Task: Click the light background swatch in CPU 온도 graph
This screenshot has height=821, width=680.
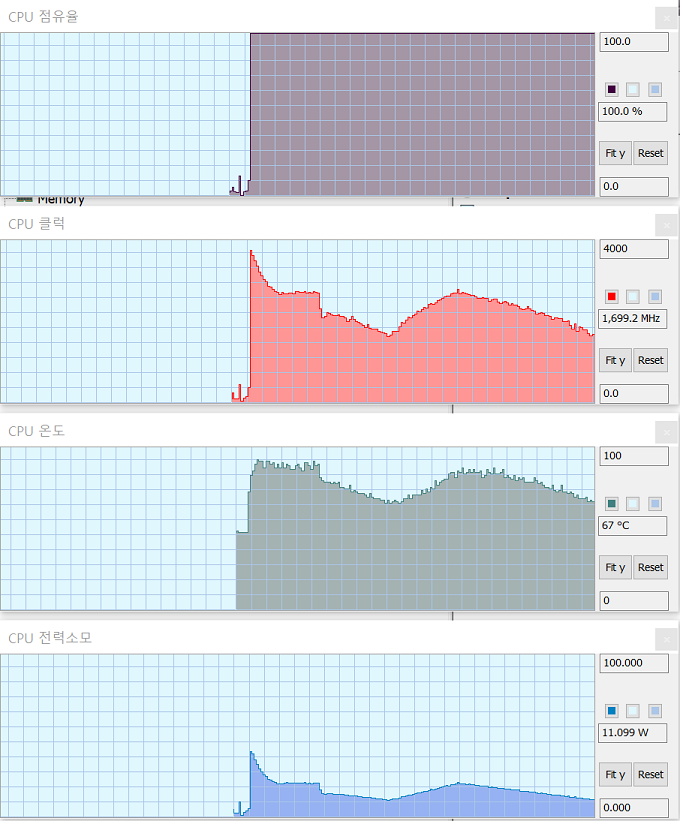Action: tap(633, 504)
